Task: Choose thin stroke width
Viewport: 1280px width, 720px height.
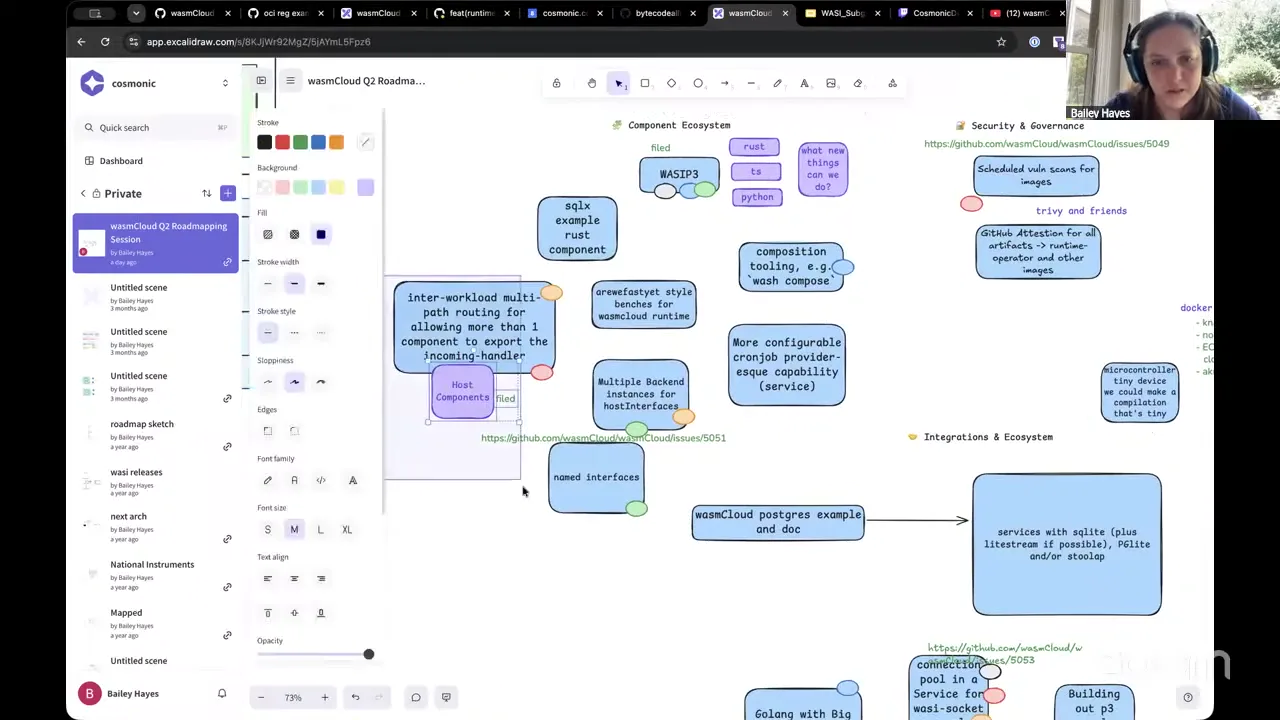Action: point(268,284)
